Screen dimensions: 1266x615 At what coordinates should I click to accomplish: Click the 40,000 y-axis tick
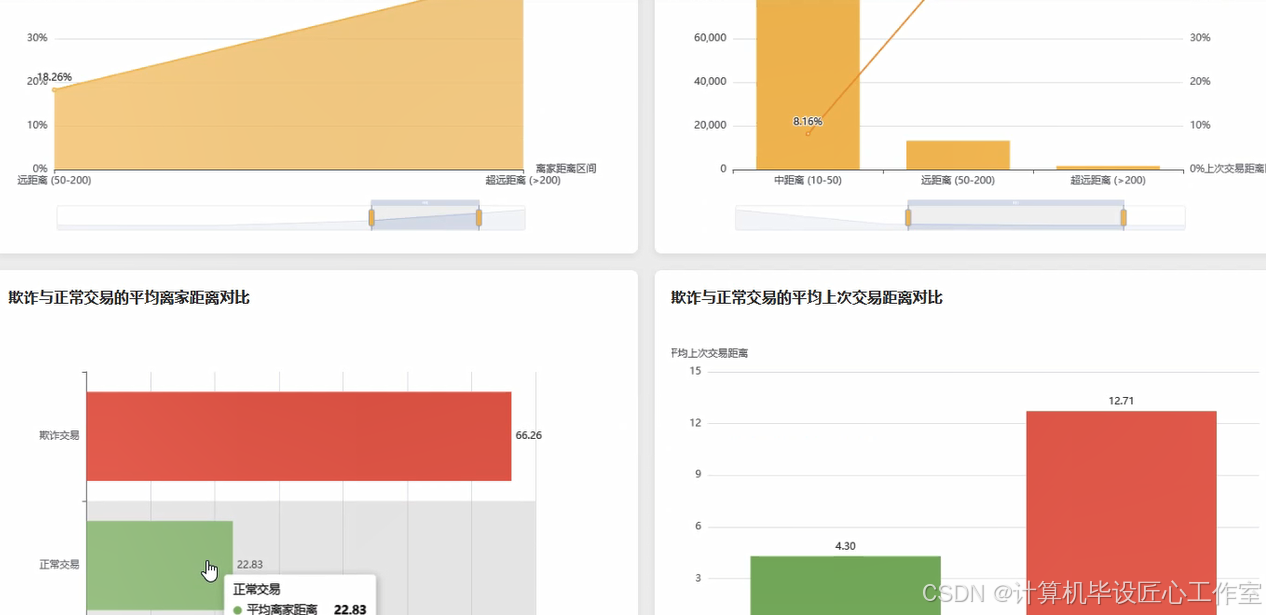point(710,82)
